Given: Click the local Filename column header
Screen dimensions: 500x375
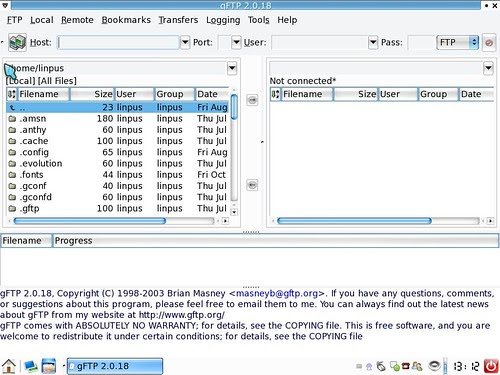Looking at the screenshot, I should tap(43, 94).
